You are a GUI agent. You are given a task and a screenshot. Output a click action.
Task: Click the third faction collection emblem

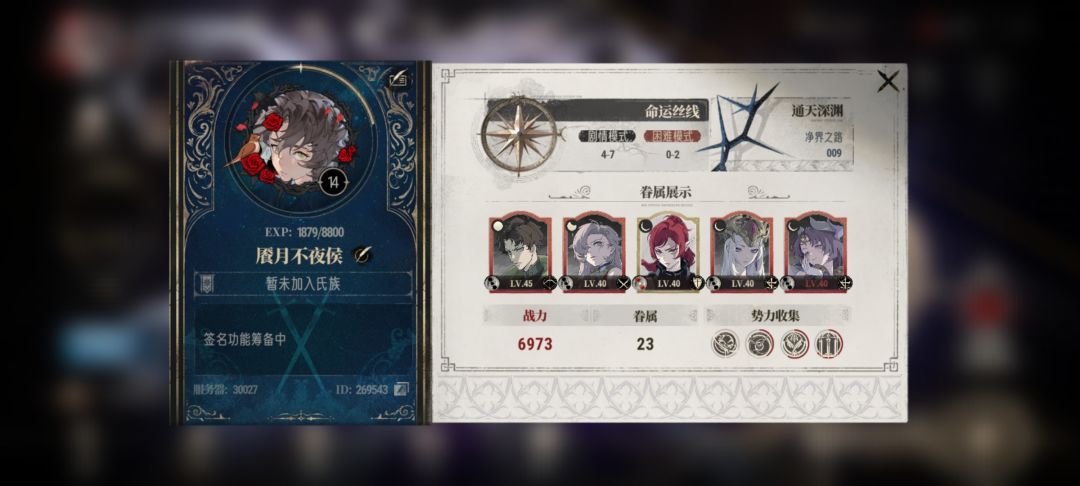tap(794, 344)
